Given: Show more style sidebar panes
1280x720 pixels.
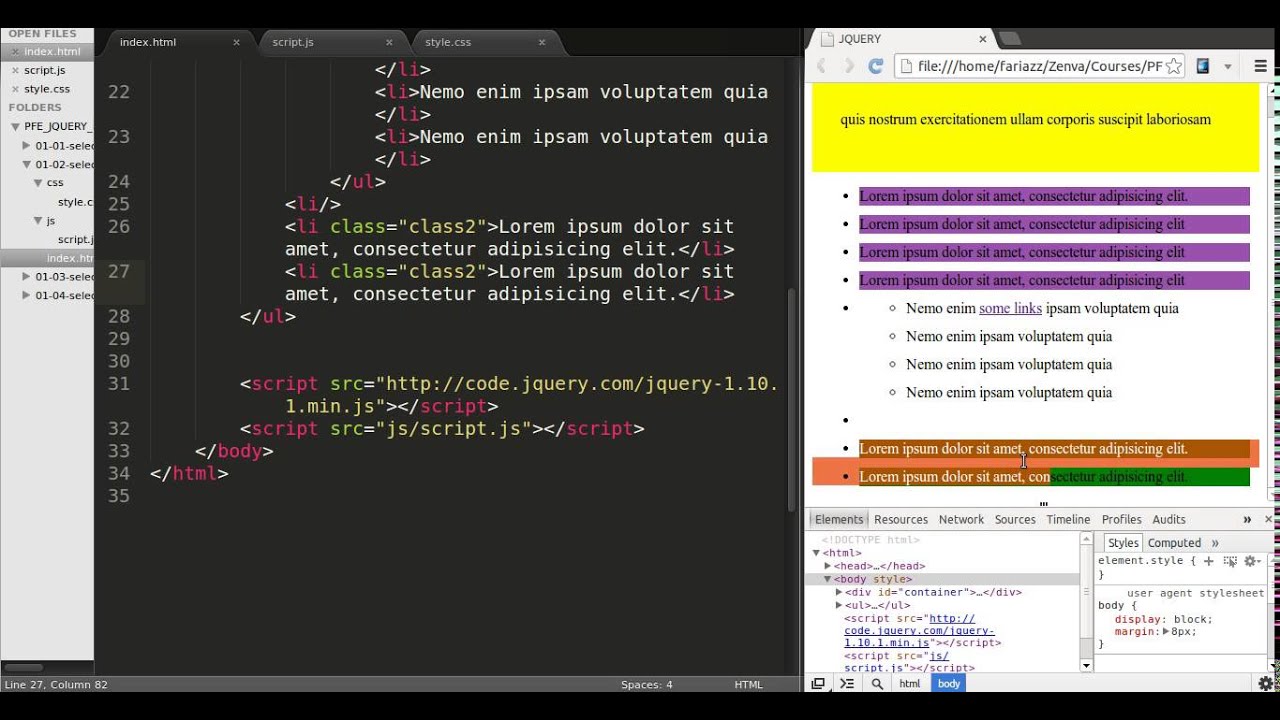Looking at the screenshot, I should (1215, 543).
